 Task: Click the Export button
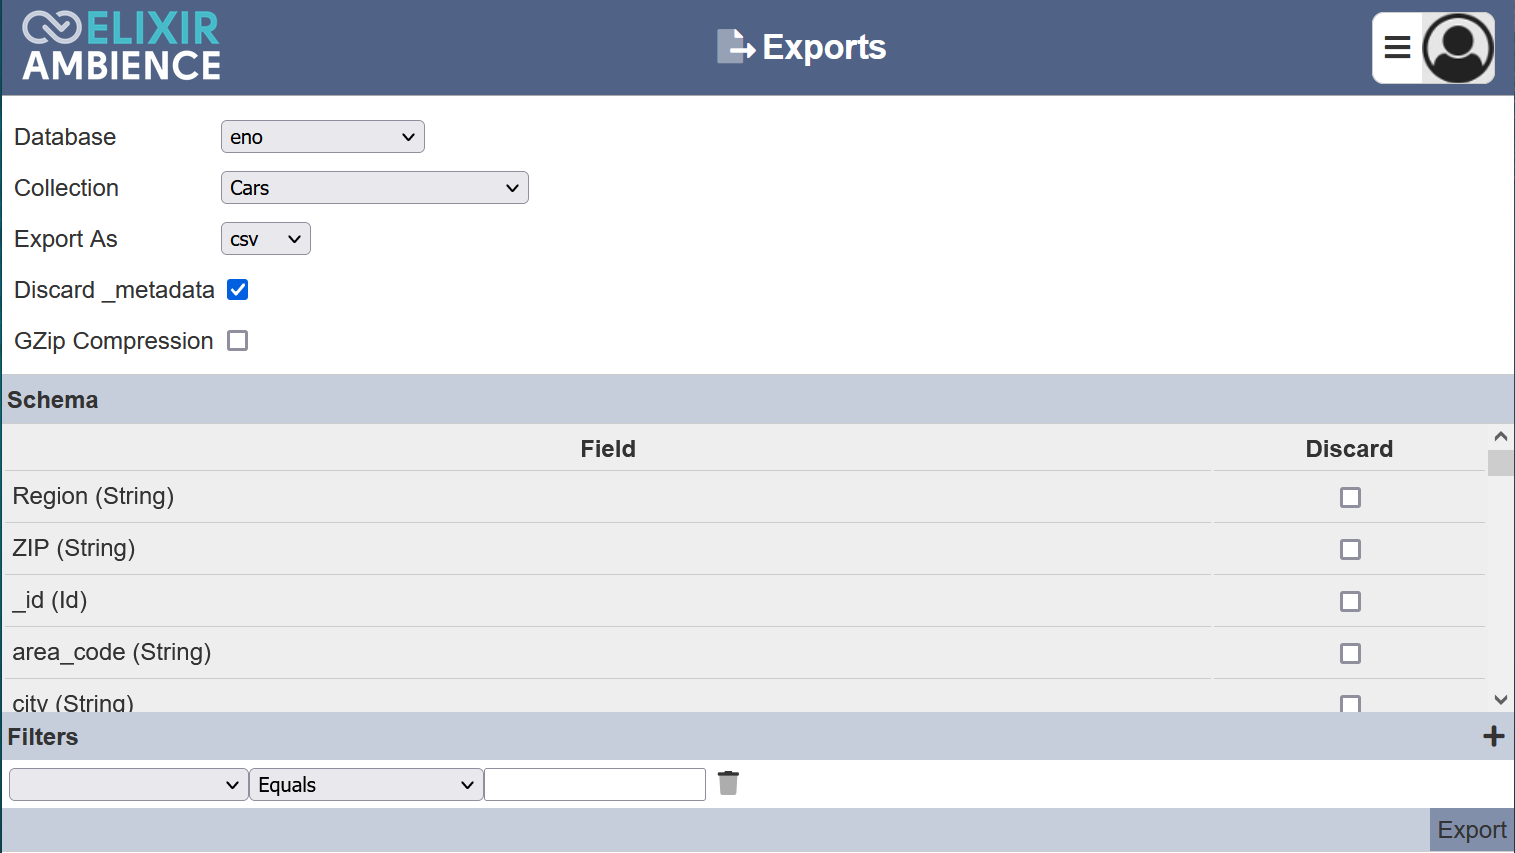pos(1472,830)
